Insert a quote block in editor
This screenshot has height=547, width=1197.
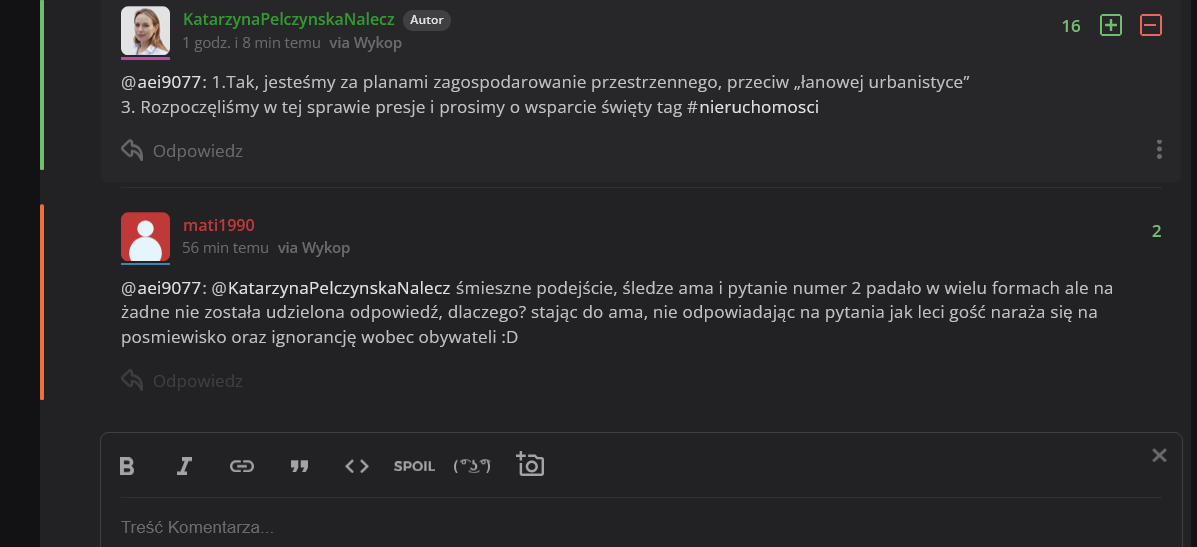299,466
